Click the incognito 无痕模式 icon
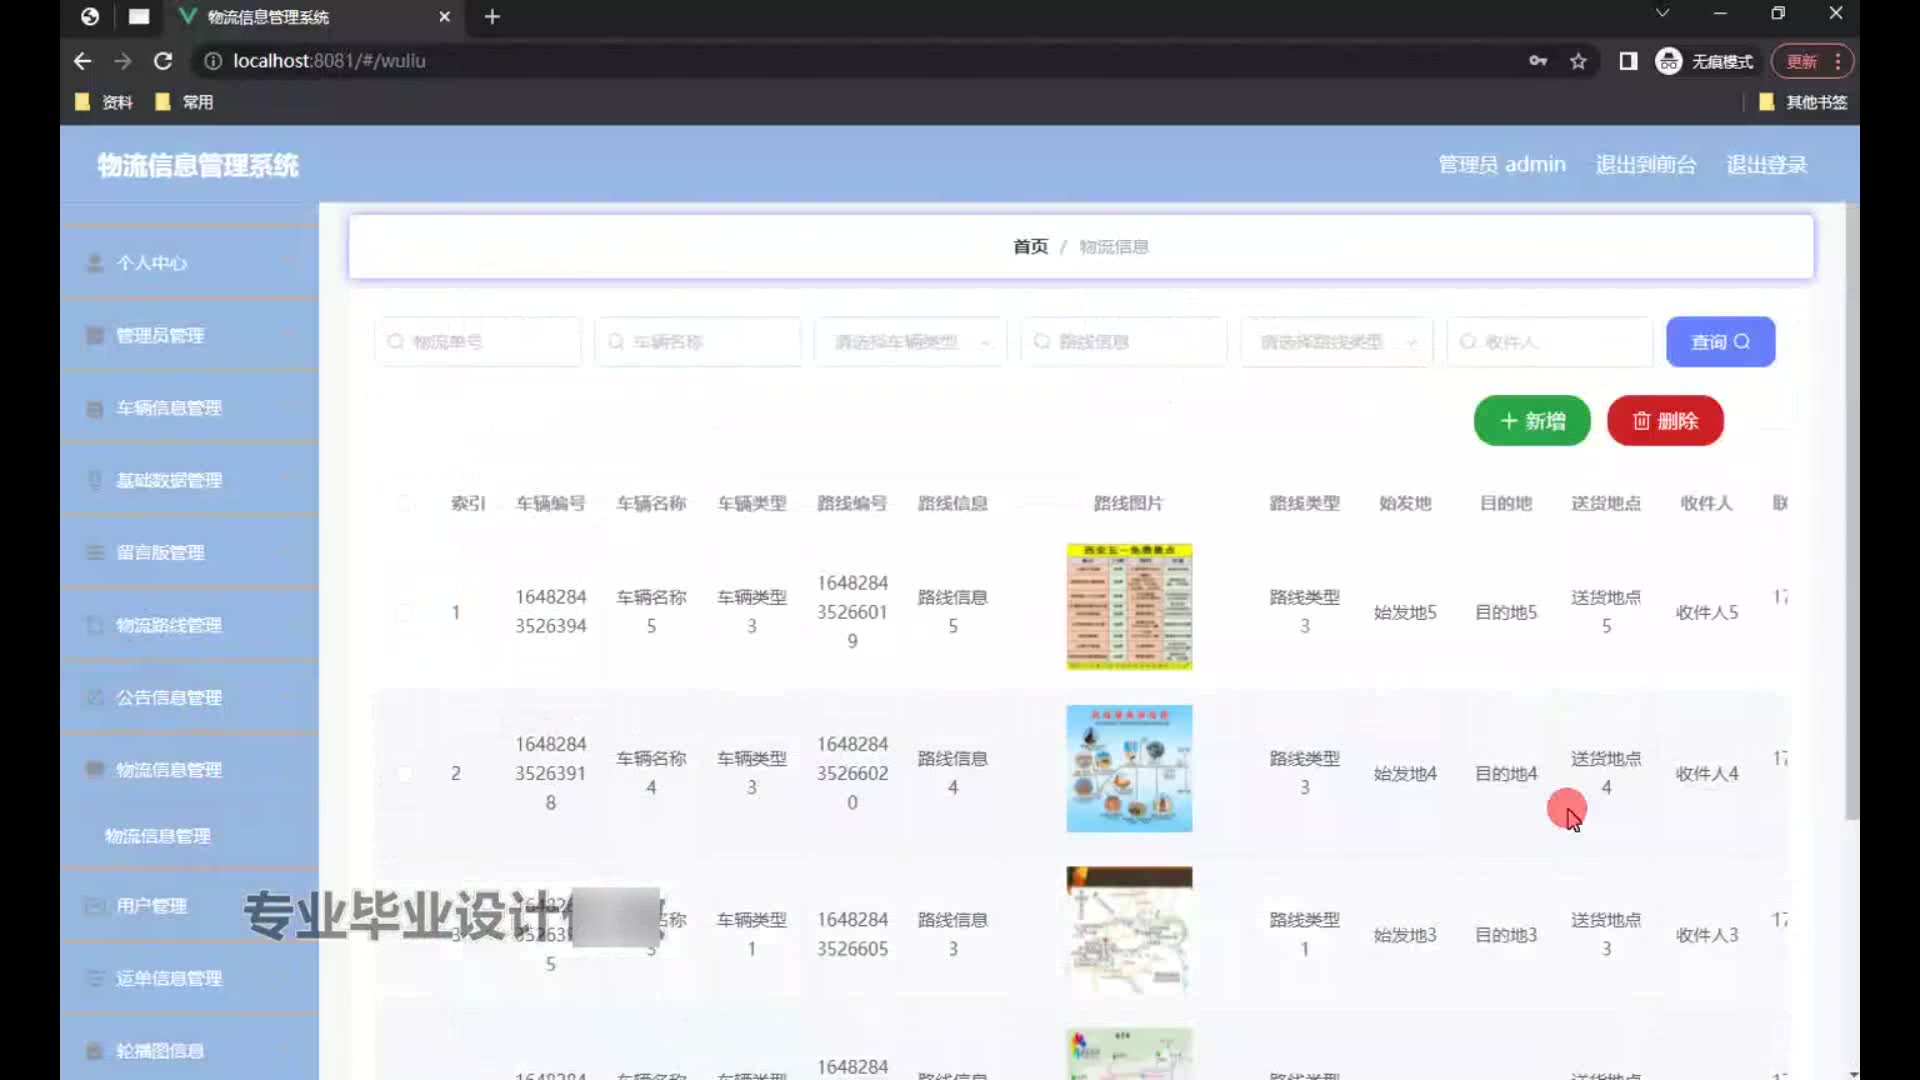 [1668, 61]
